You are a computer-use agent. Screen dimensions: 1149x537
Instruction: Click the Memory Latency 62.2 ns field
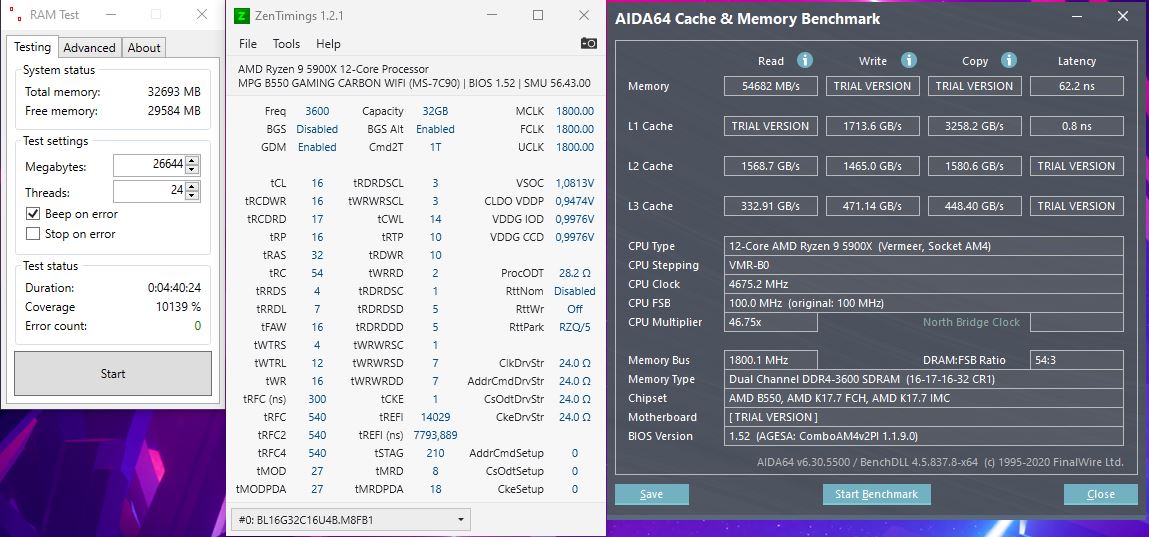1076,86
